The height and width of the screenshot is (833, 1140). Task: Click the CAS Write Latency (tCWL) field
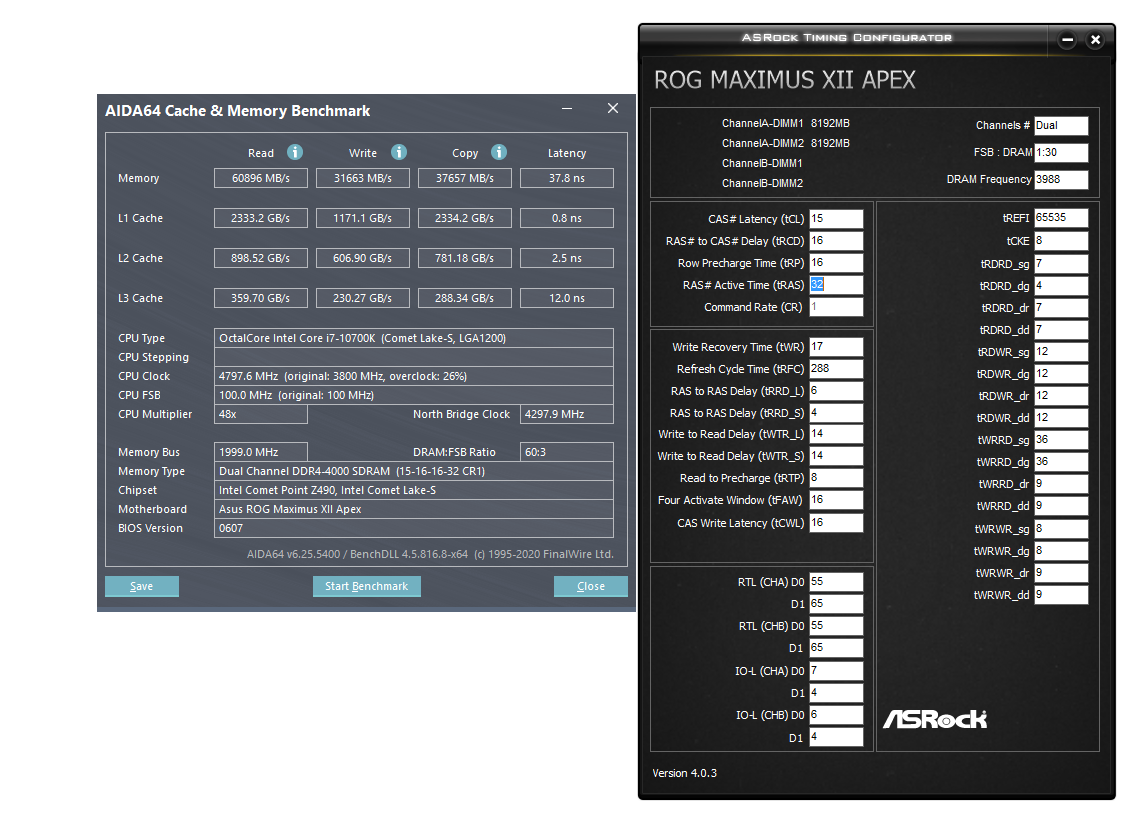pos(836,523)
